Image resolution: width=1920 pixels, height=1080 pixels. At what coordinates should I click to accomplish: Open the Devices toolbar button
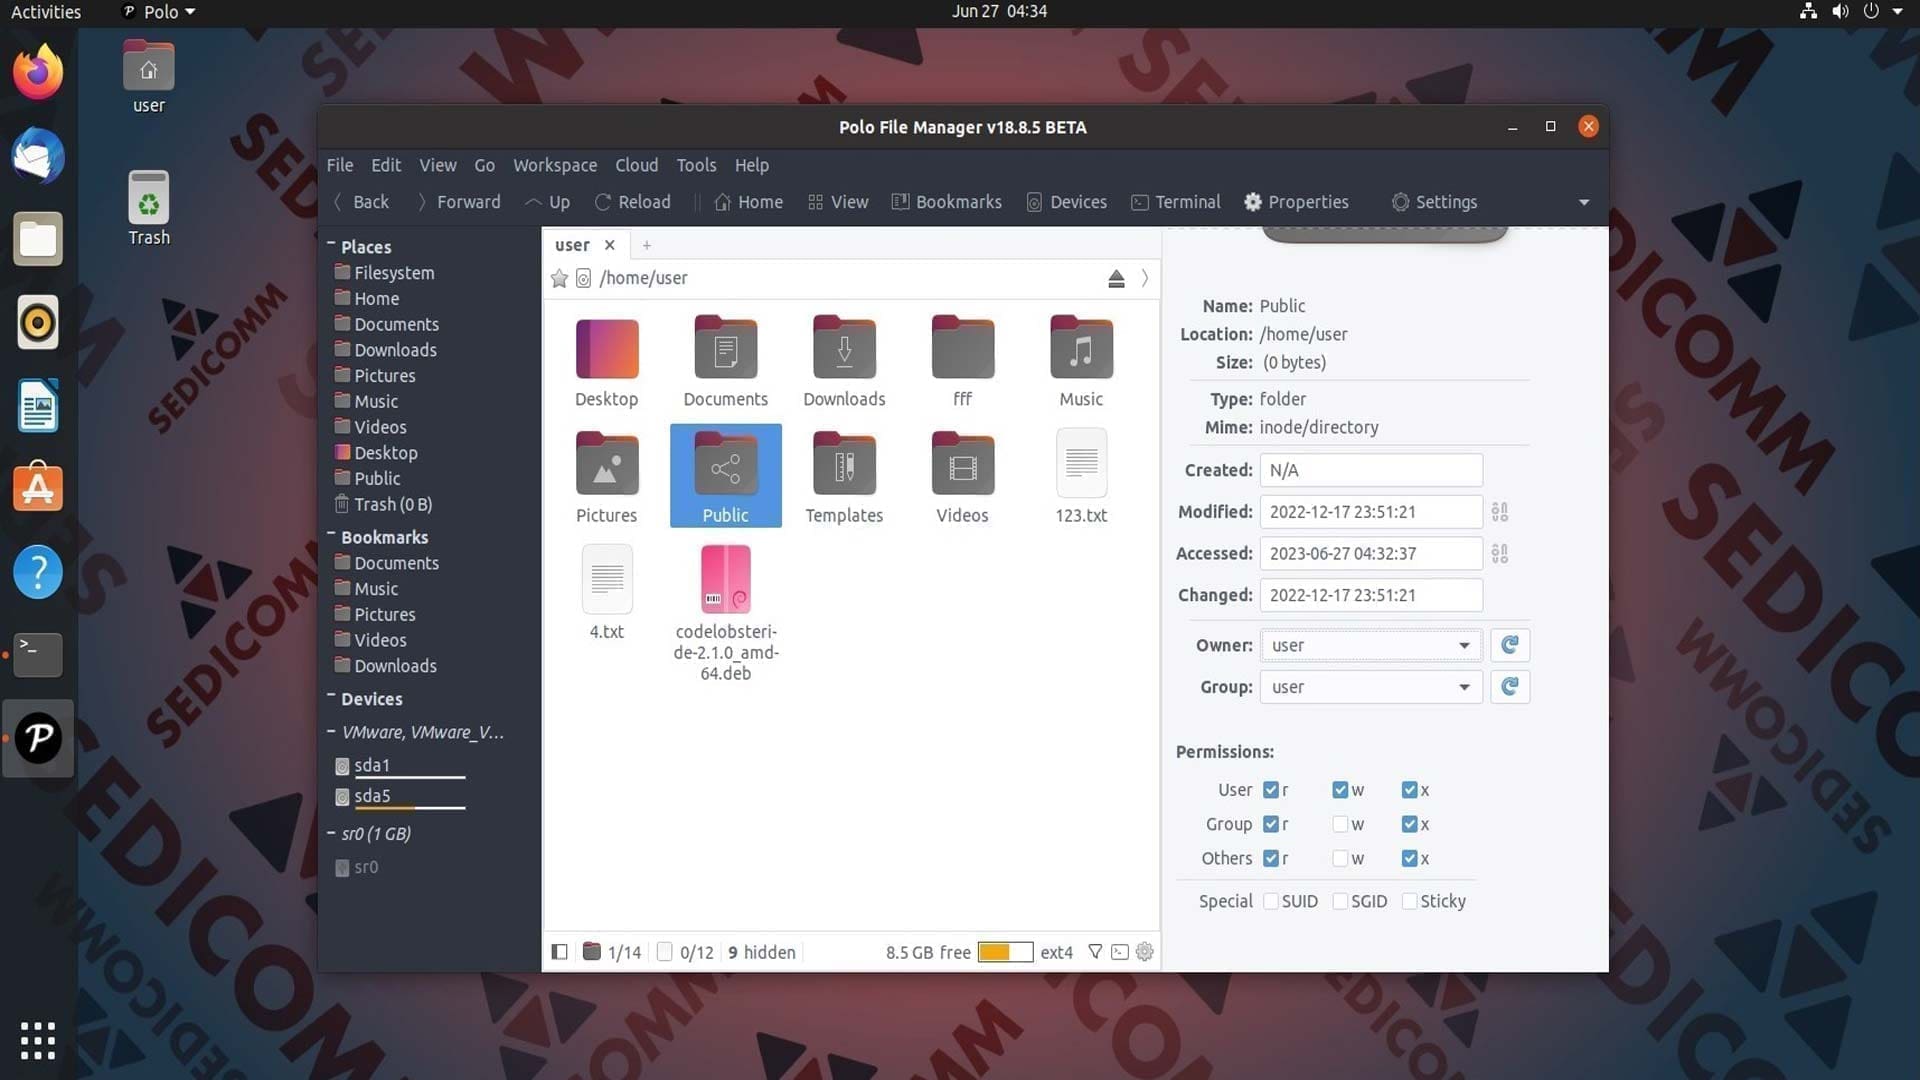click(1067, 202)
